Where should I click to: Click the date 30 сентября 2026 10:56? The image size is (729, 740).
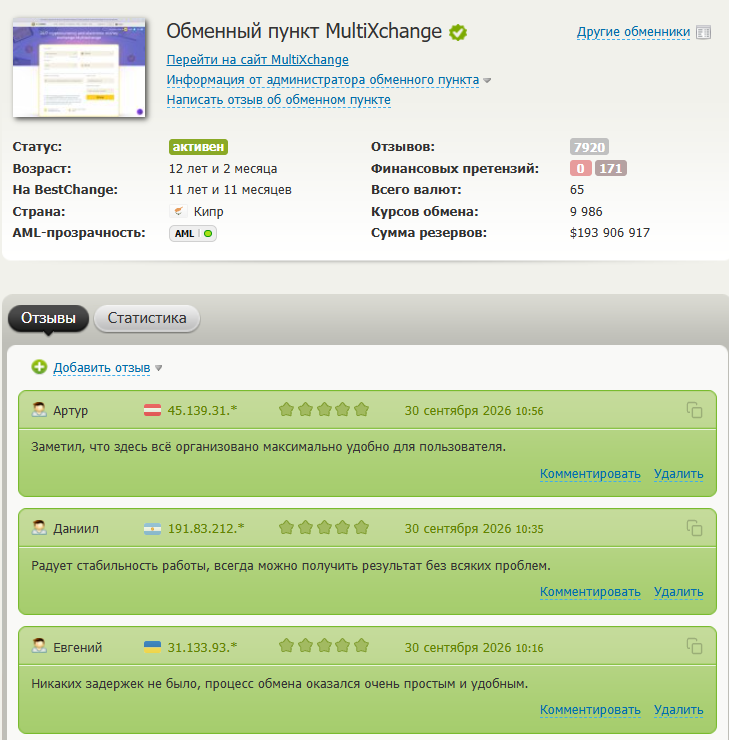point(474,411)
